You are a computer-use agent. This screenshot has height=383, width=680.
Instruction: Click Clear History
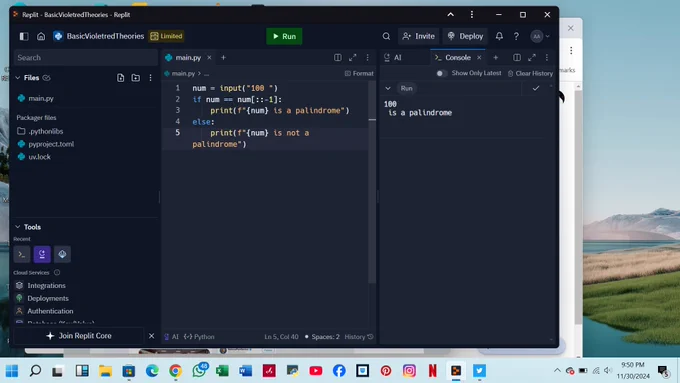tap(530, 73)
